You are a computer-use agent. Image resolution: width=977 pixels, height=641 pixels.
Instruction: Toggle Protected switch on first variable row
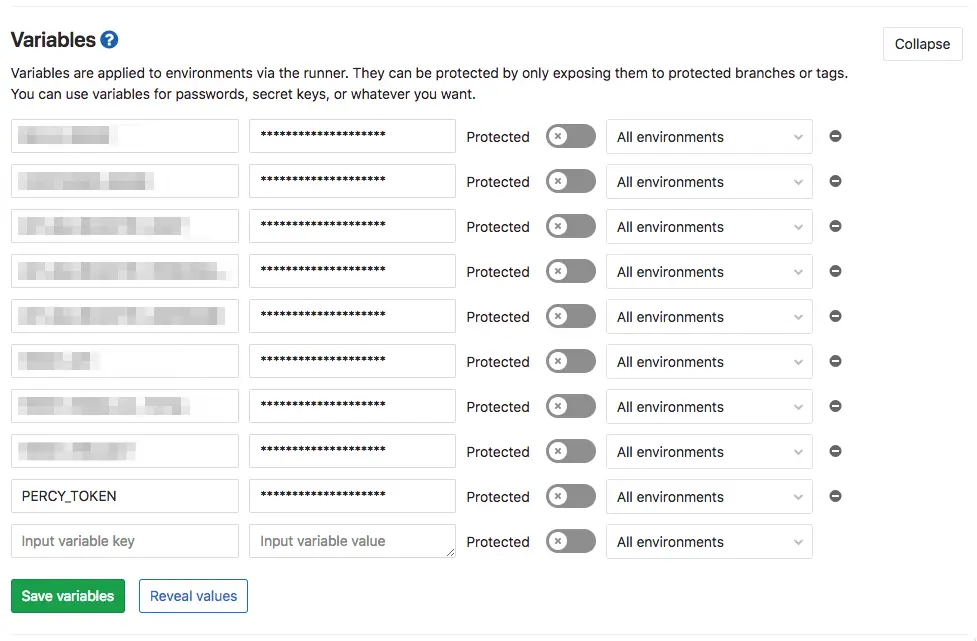pyautogui.click(x=570, y=137)
